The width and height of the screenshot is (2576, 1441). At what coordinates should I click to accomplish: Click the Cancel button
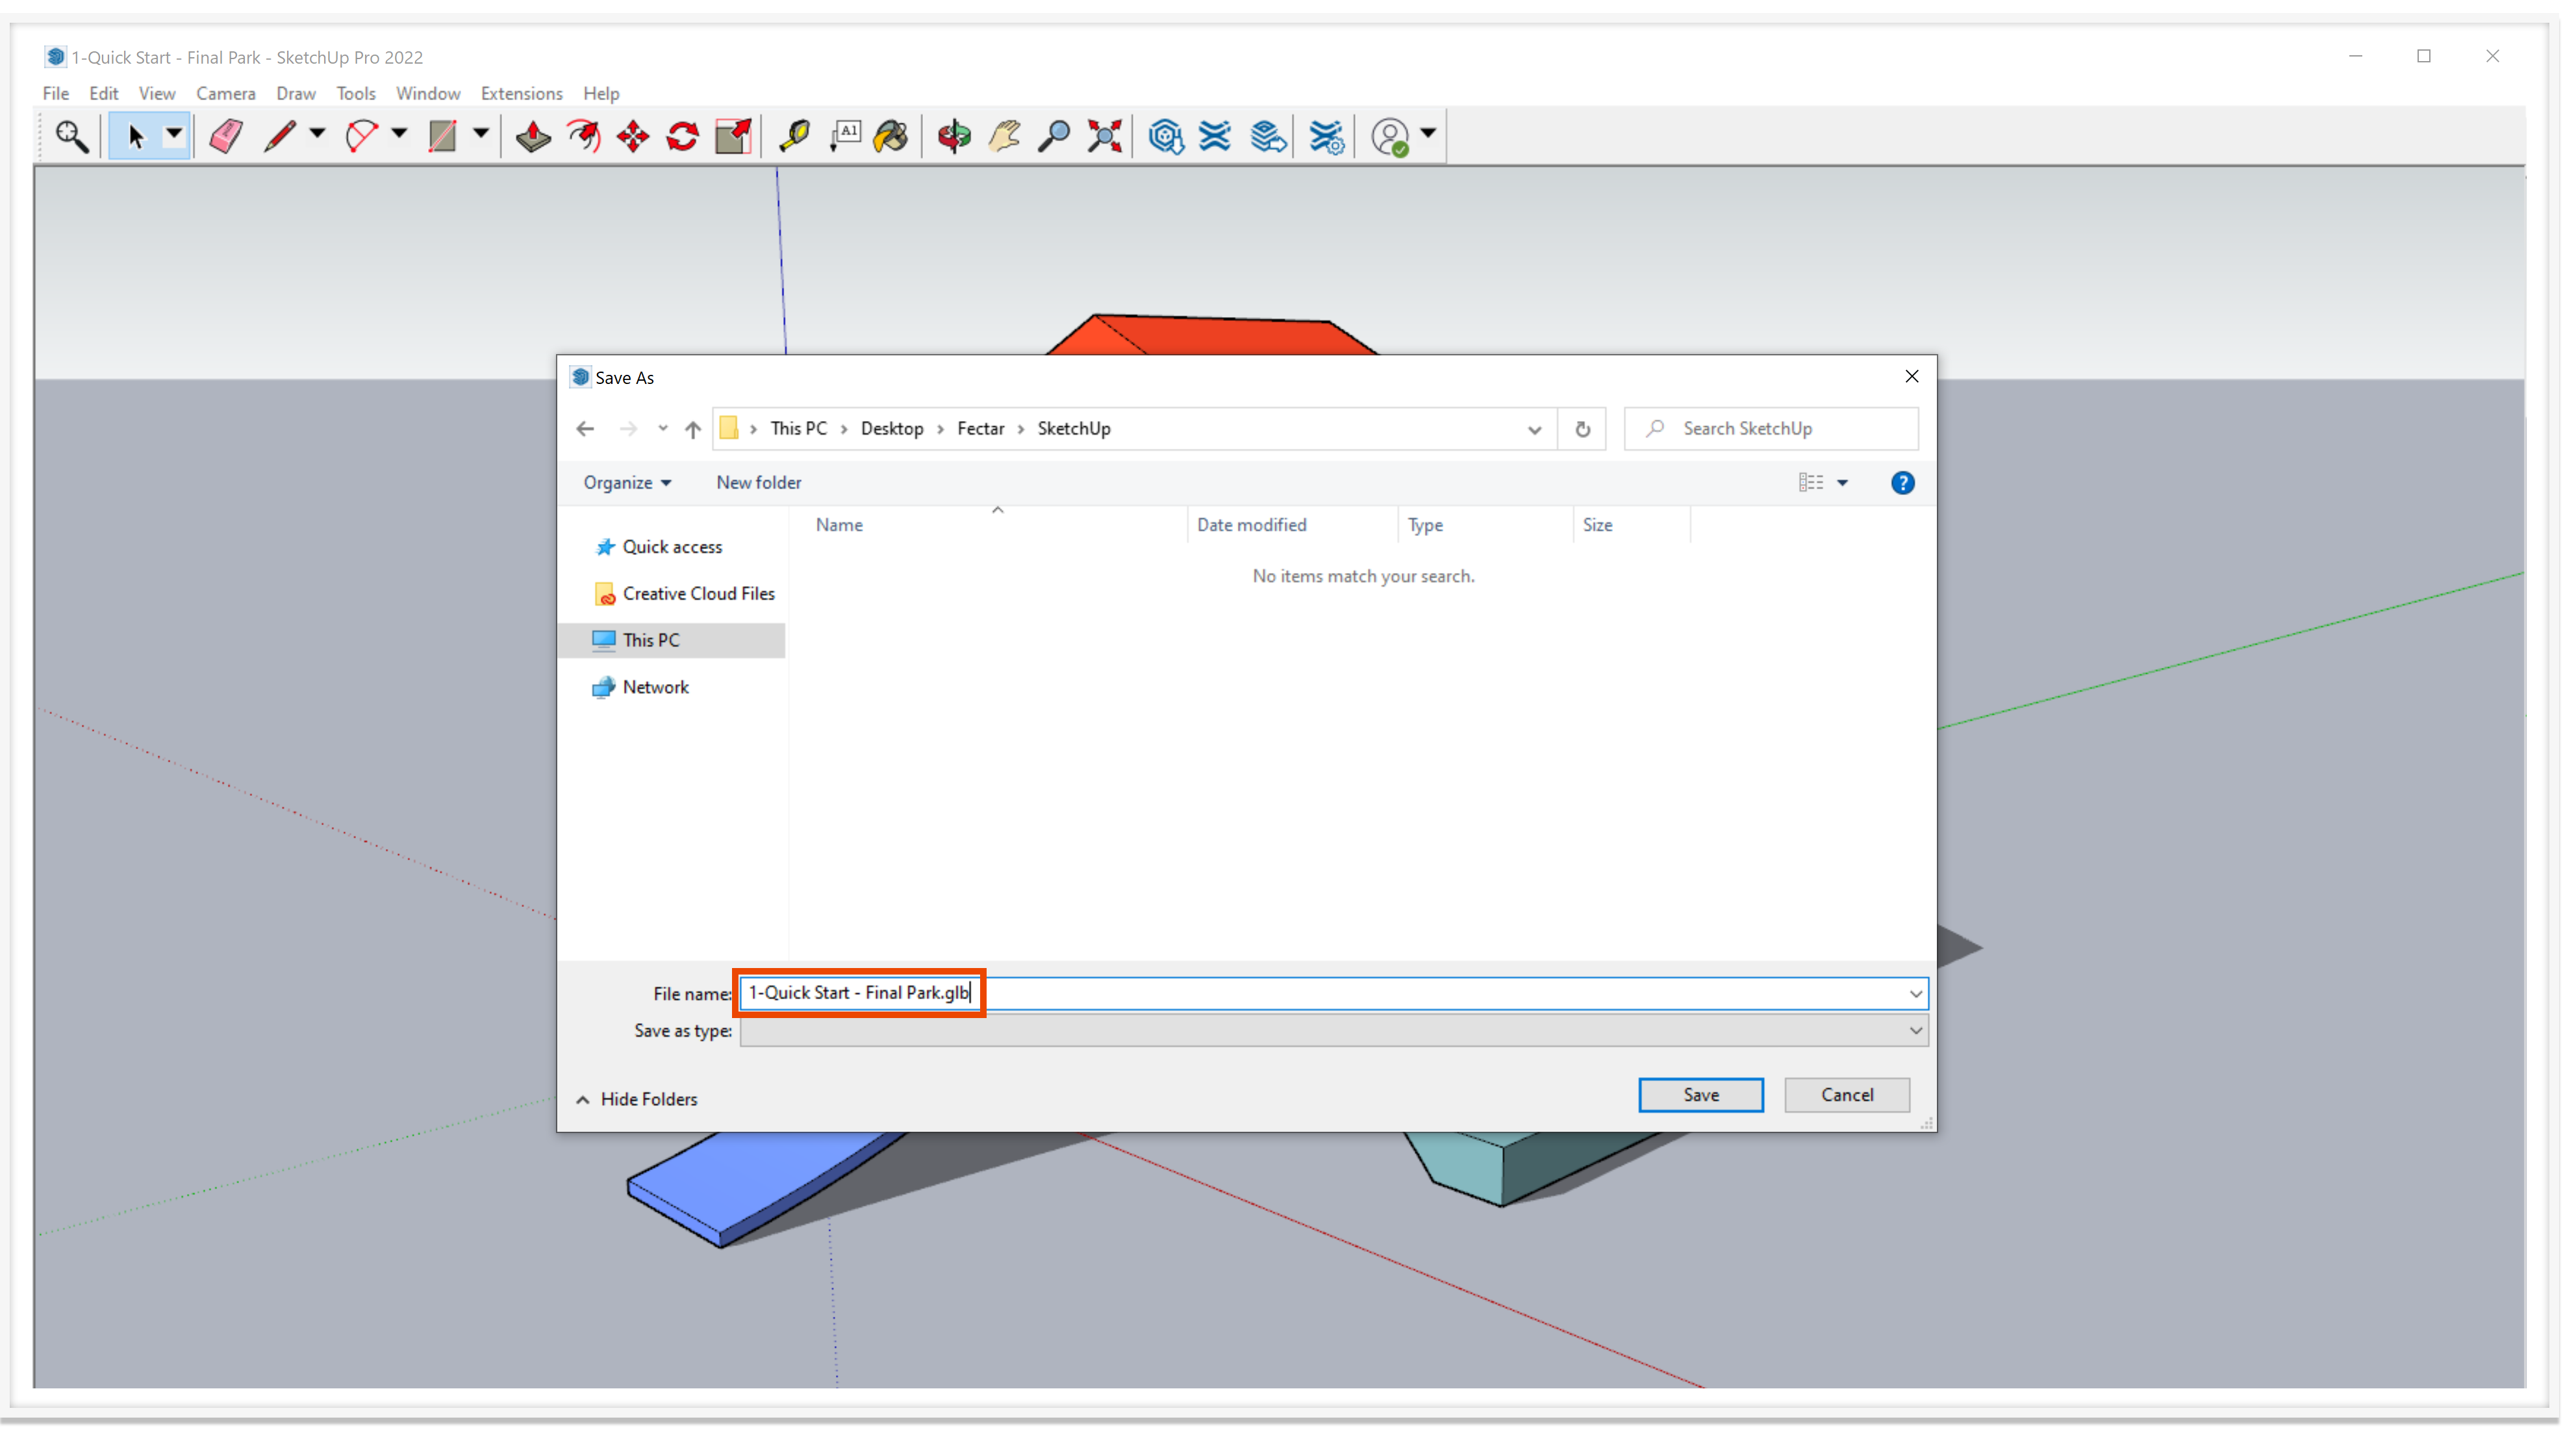(1846, 1095)
